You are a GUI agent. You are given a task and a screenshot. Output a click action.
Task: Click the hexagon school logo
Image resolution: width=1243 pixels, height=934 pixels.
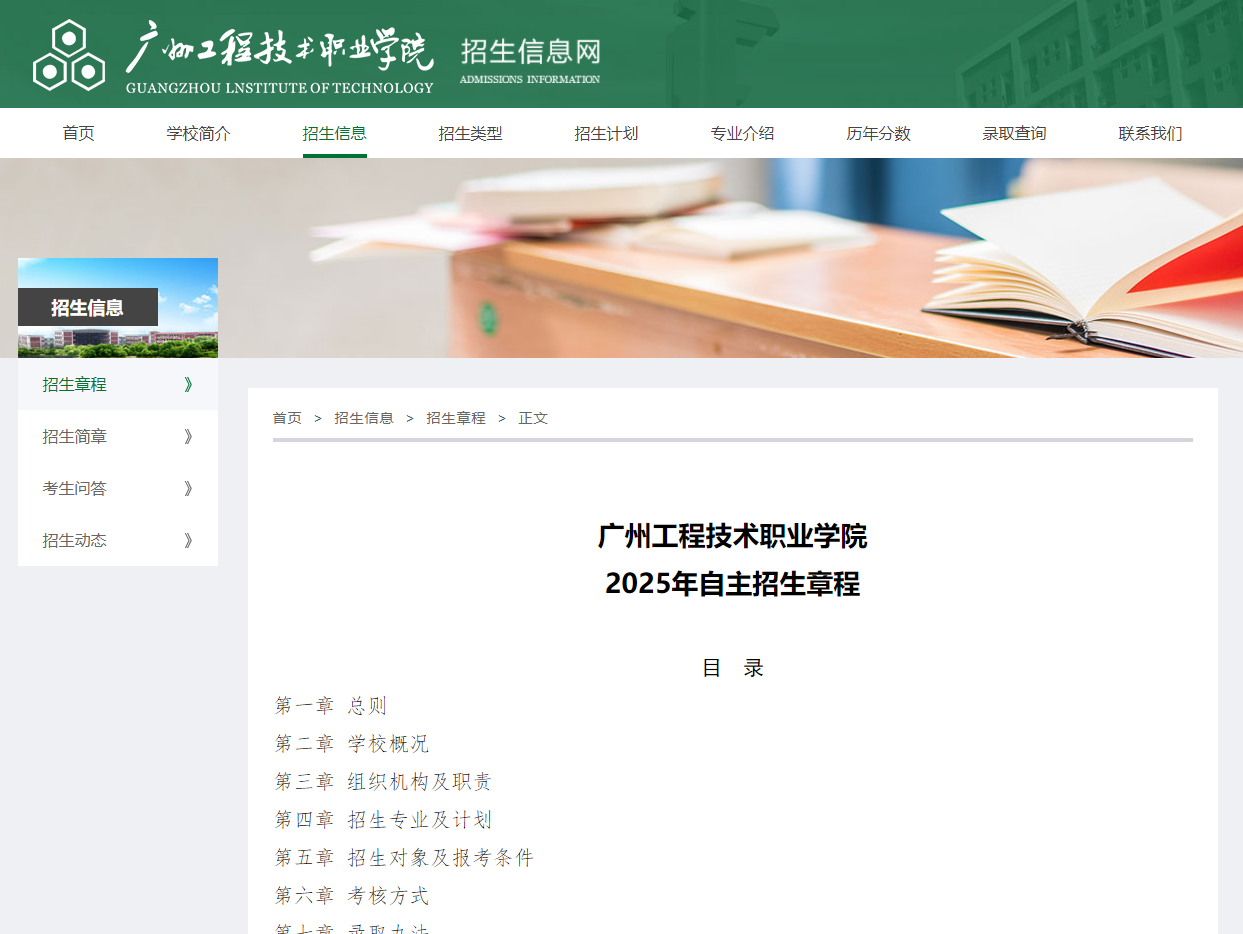point(69,53)
